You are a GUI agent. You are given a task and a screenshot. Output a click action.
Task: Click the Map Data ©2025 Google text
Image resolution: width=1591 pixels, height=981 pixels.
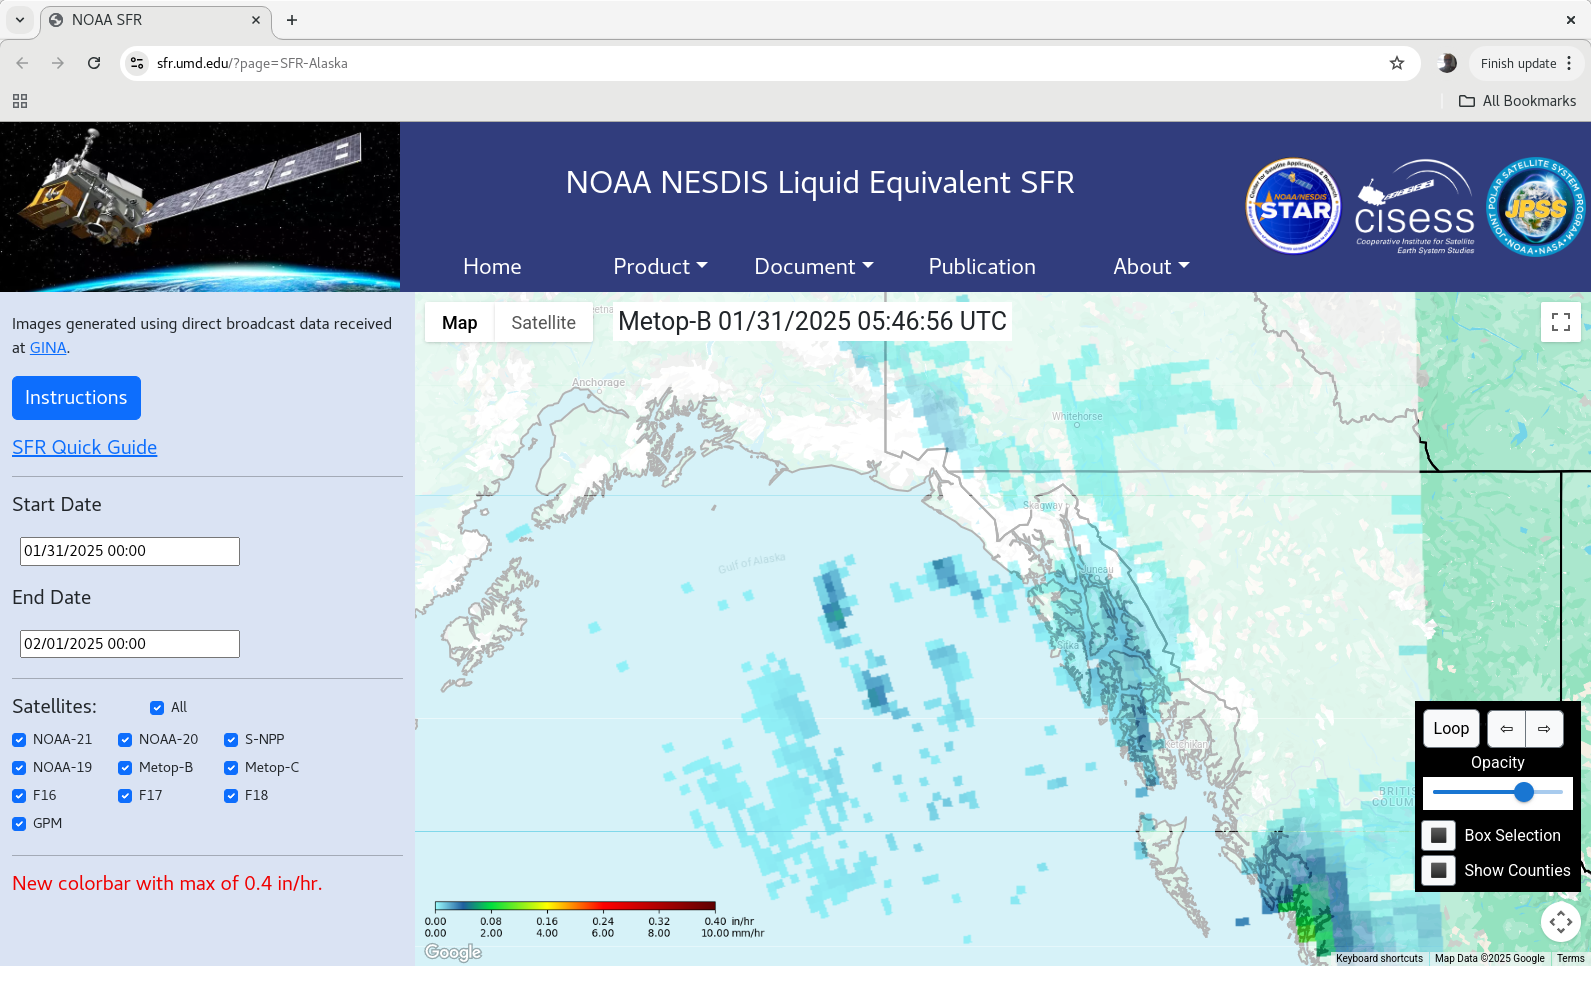1489,958
